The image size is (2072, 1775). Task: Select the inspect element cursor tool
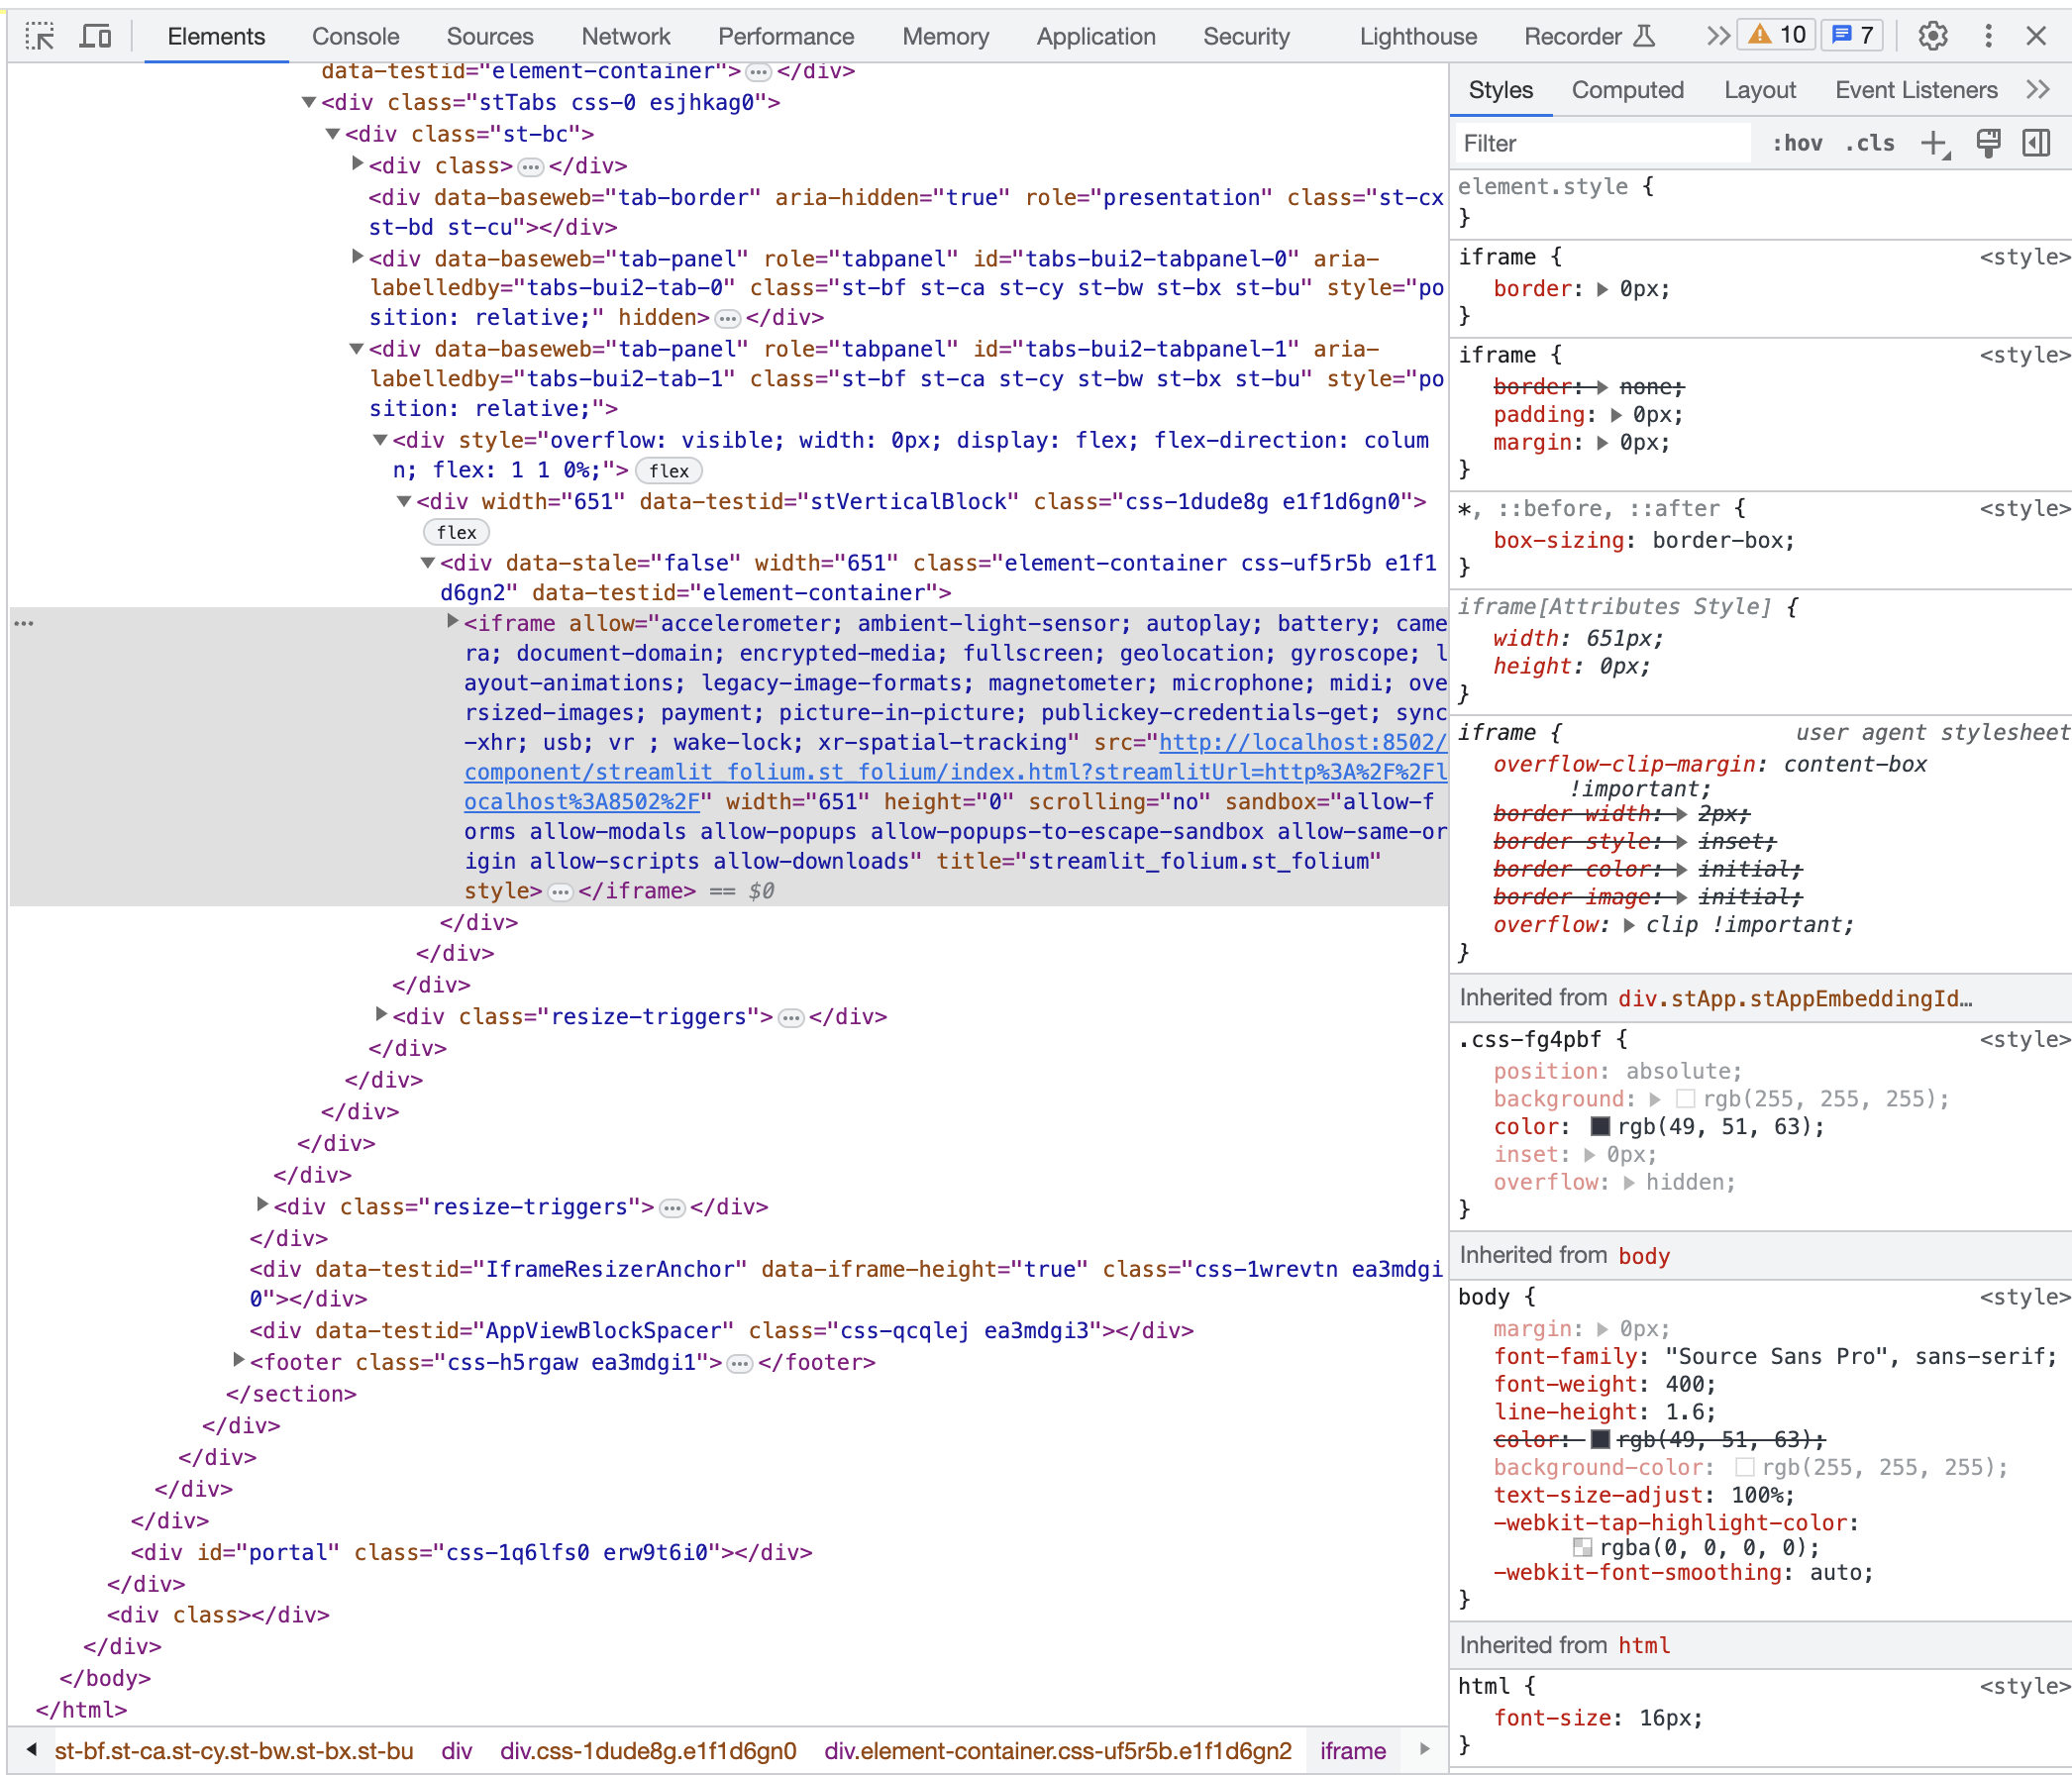[x=40, y=35]
